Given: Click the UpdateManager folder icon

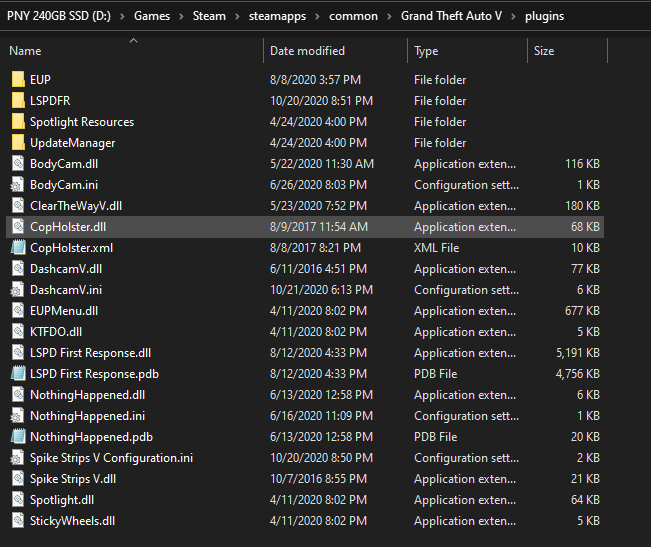Looking at the screenshot, I should 18,143.
